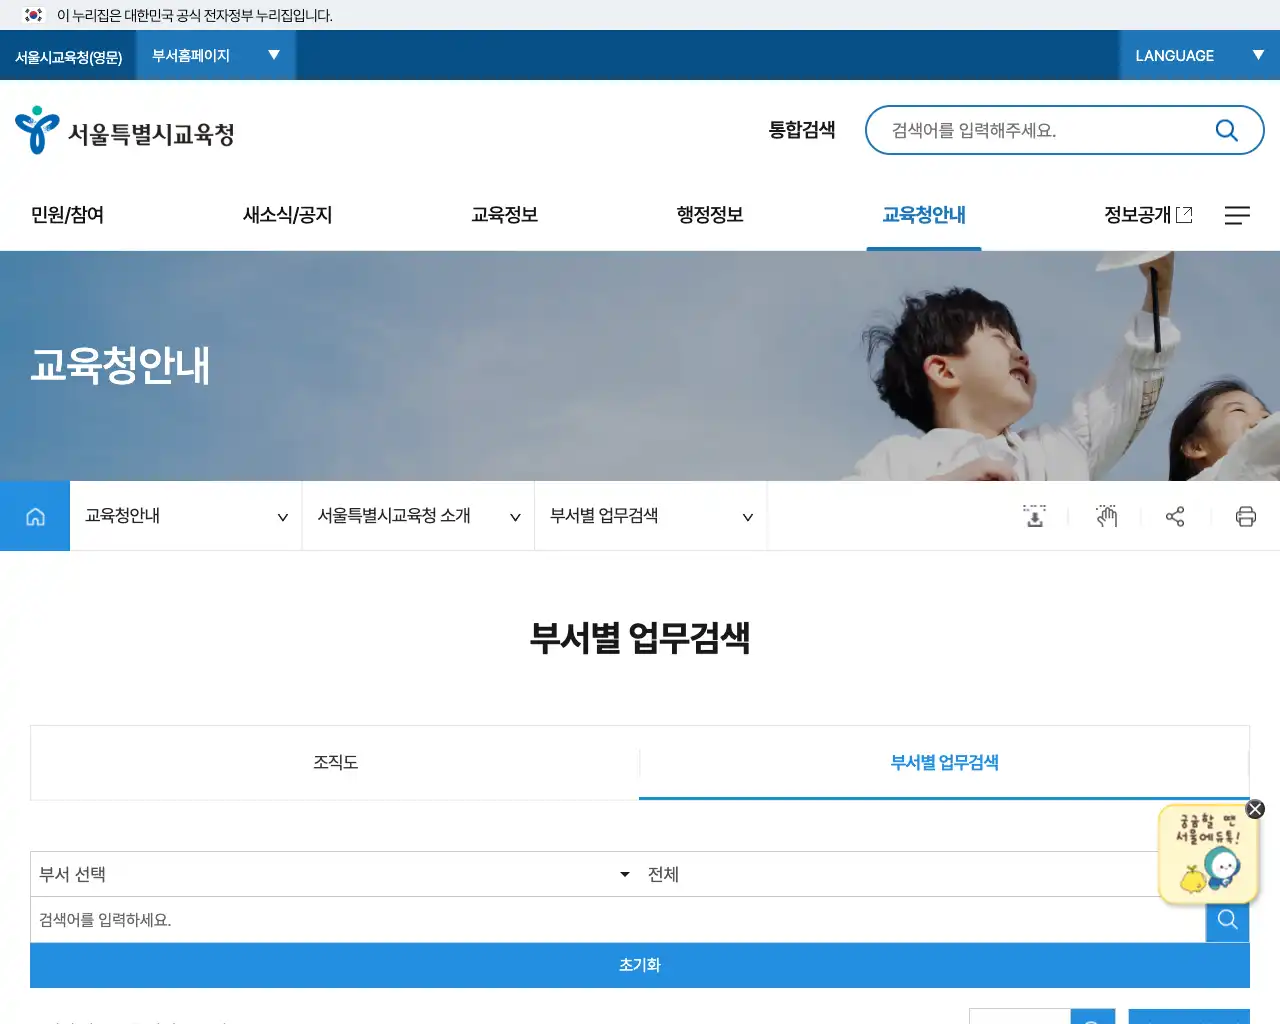Print the page via the printer icon
This screenshot has width=1280, height=1024.
pos(1245,516)
